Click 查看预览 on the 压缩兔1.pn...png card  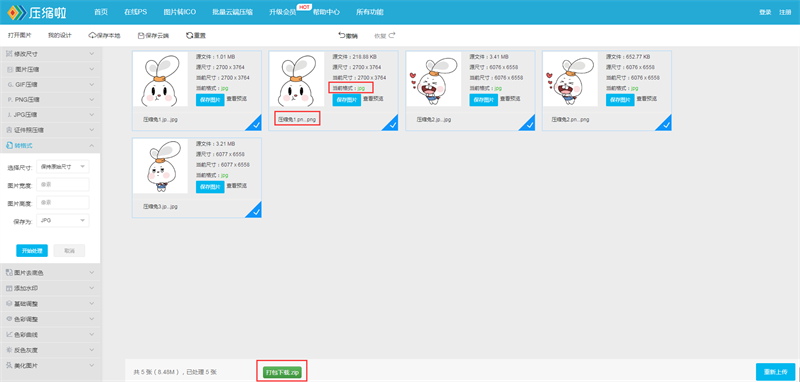(x=373, y=99)
